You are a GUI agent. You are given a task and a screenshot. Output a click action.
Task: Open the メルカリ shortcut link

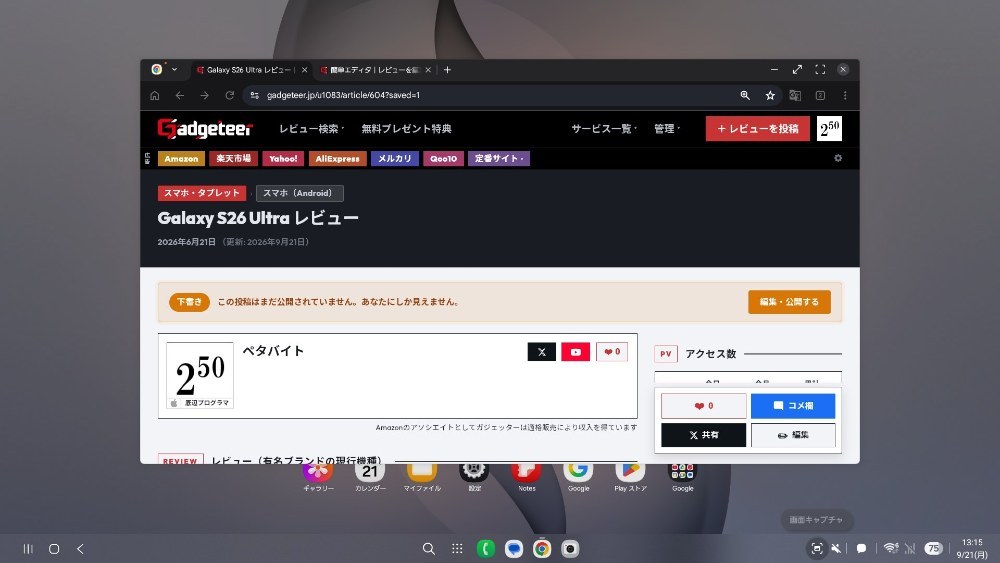point(395,159)
